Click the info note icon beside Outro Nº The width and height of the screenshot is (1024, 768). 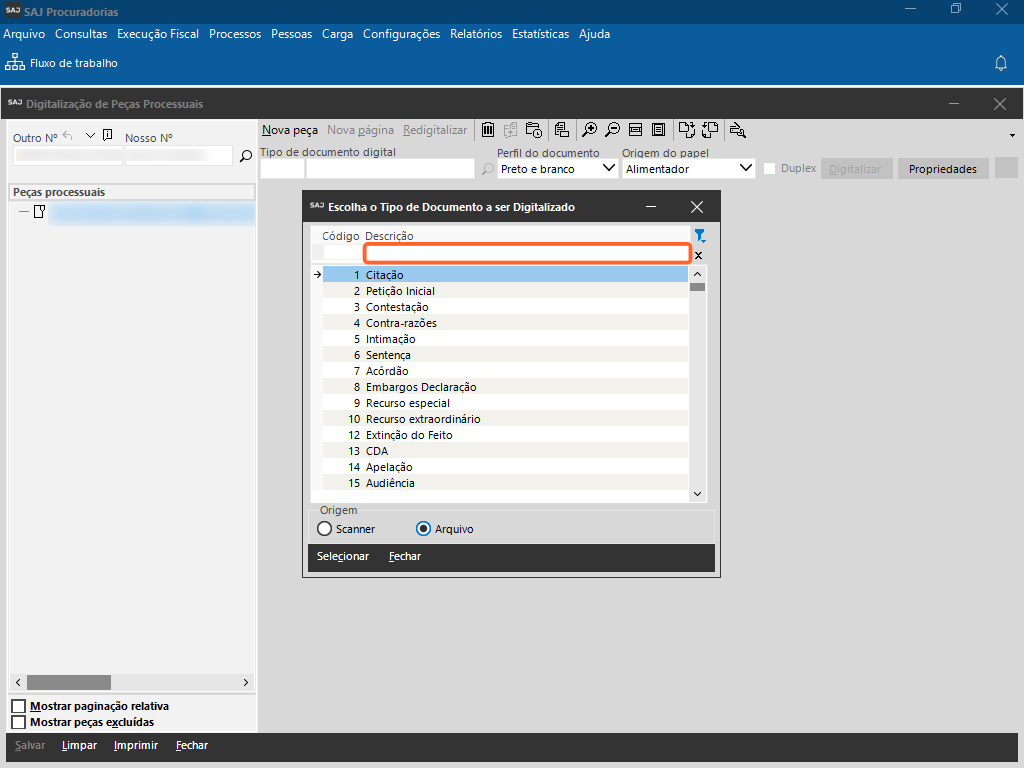tap(108, 136)
